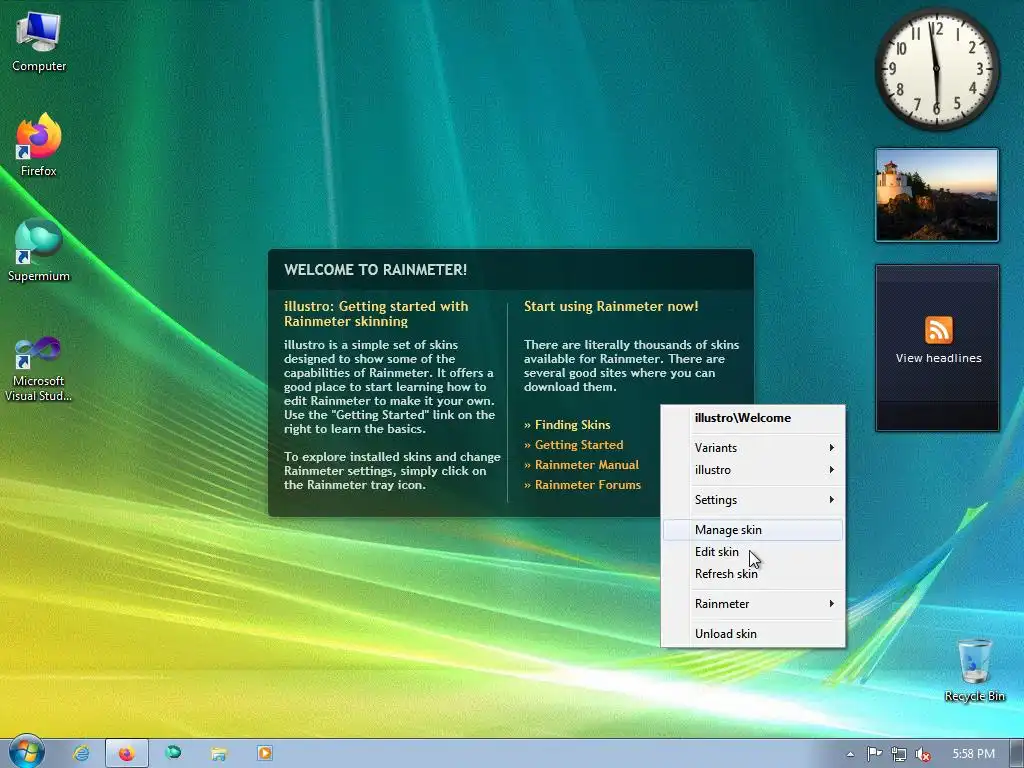This screenshot has height=768, width=1024.
Task: Click View headlines in feed gadget
Action: (x=938, y=358)
